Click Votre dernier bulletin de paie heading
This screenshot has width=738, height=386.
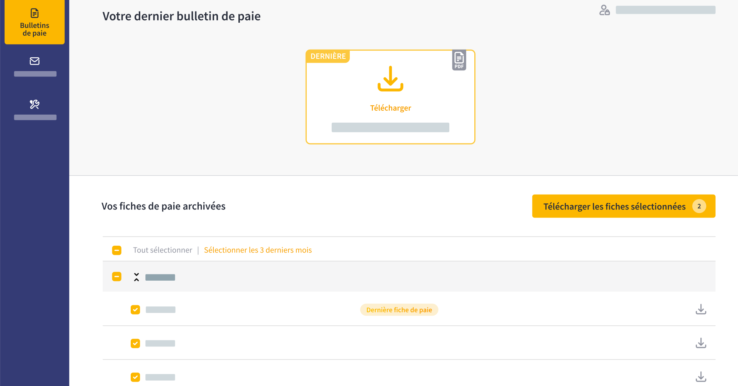coord(181,16)
